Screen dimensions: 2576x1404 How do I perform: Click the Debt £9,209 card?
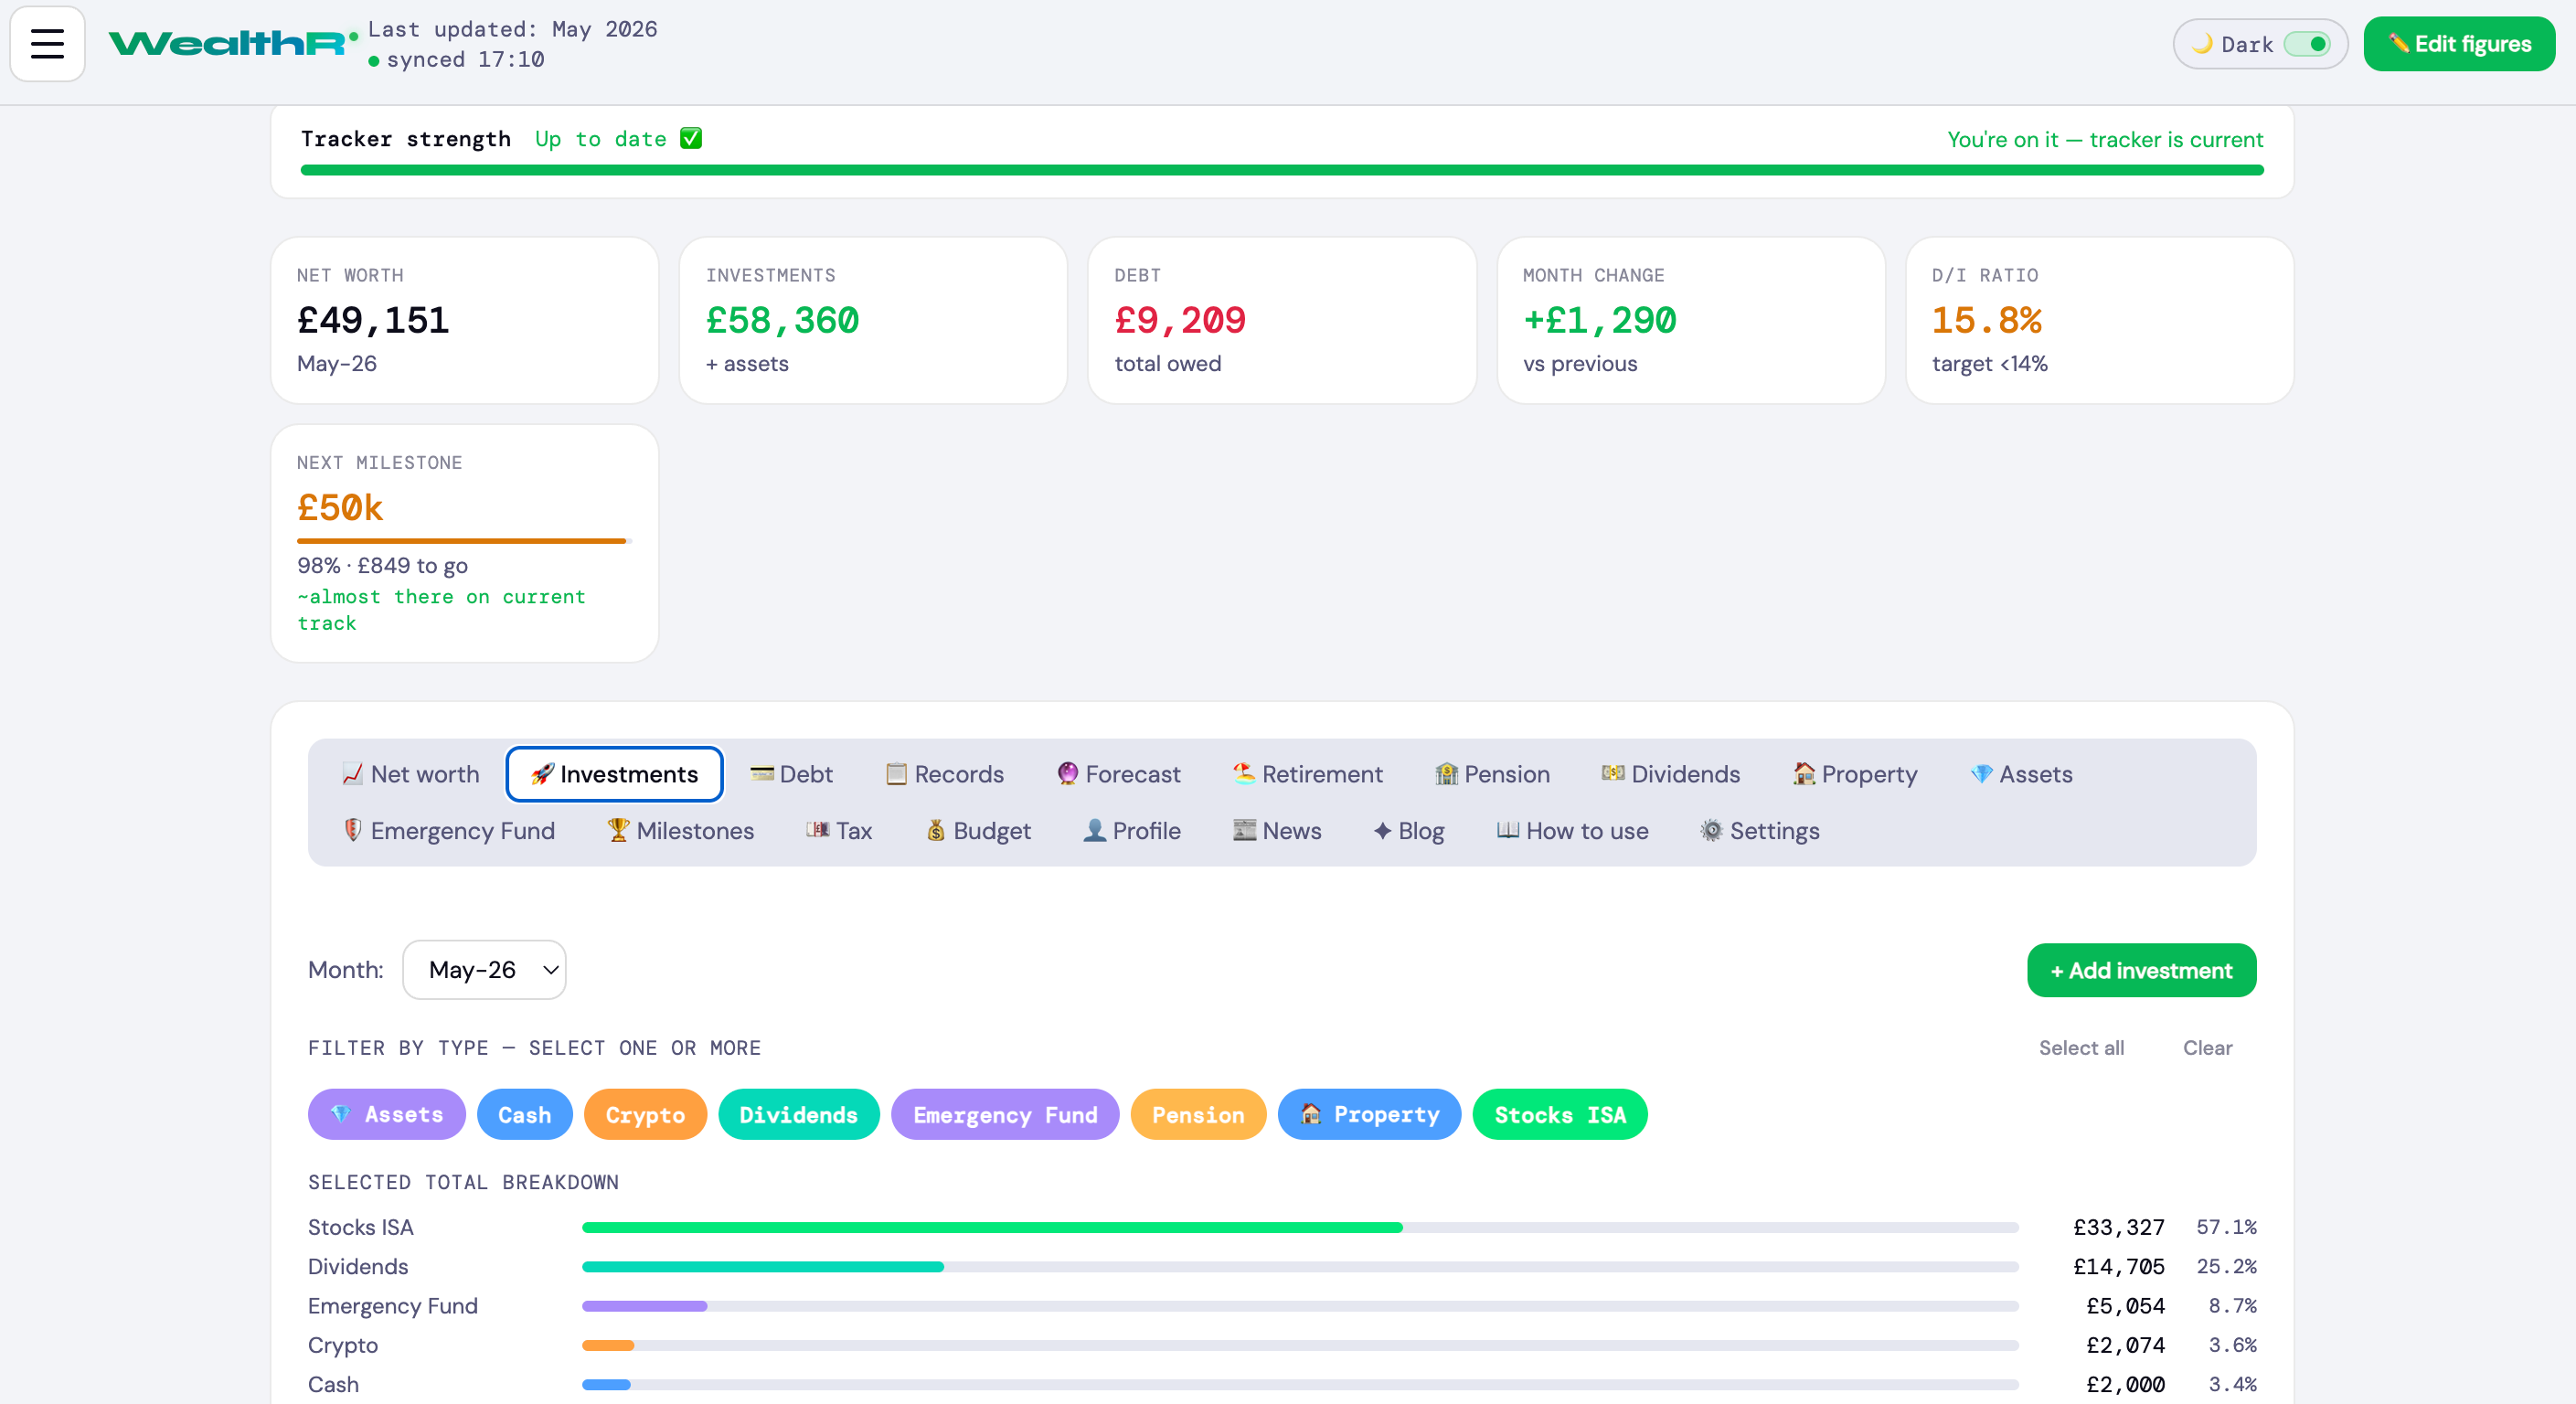pyautogui.click(x=1281, y=320)
